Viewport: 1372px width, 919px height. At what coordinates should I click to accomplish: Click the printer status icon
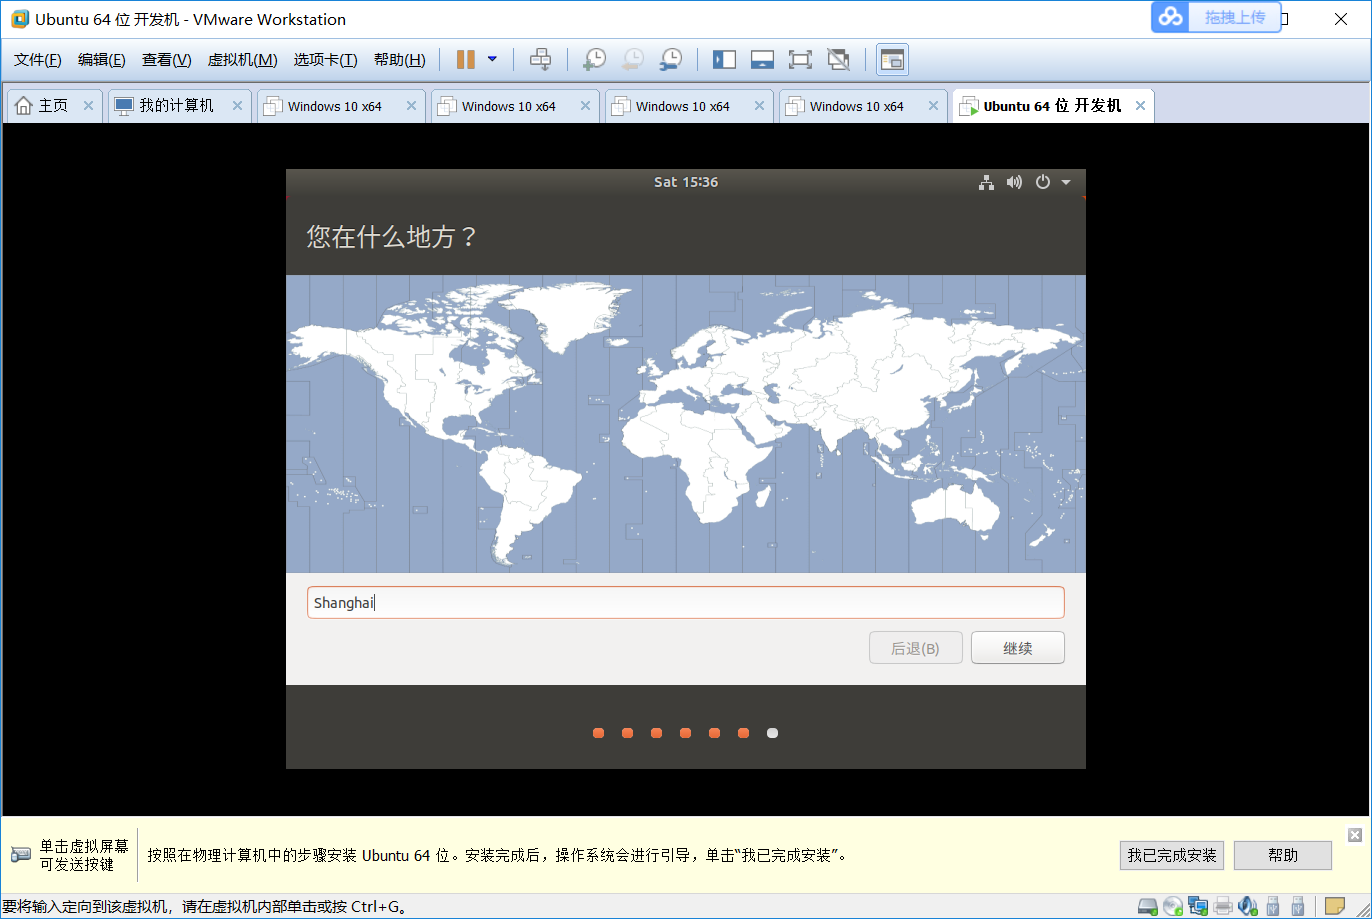[x=1223, y=907]
